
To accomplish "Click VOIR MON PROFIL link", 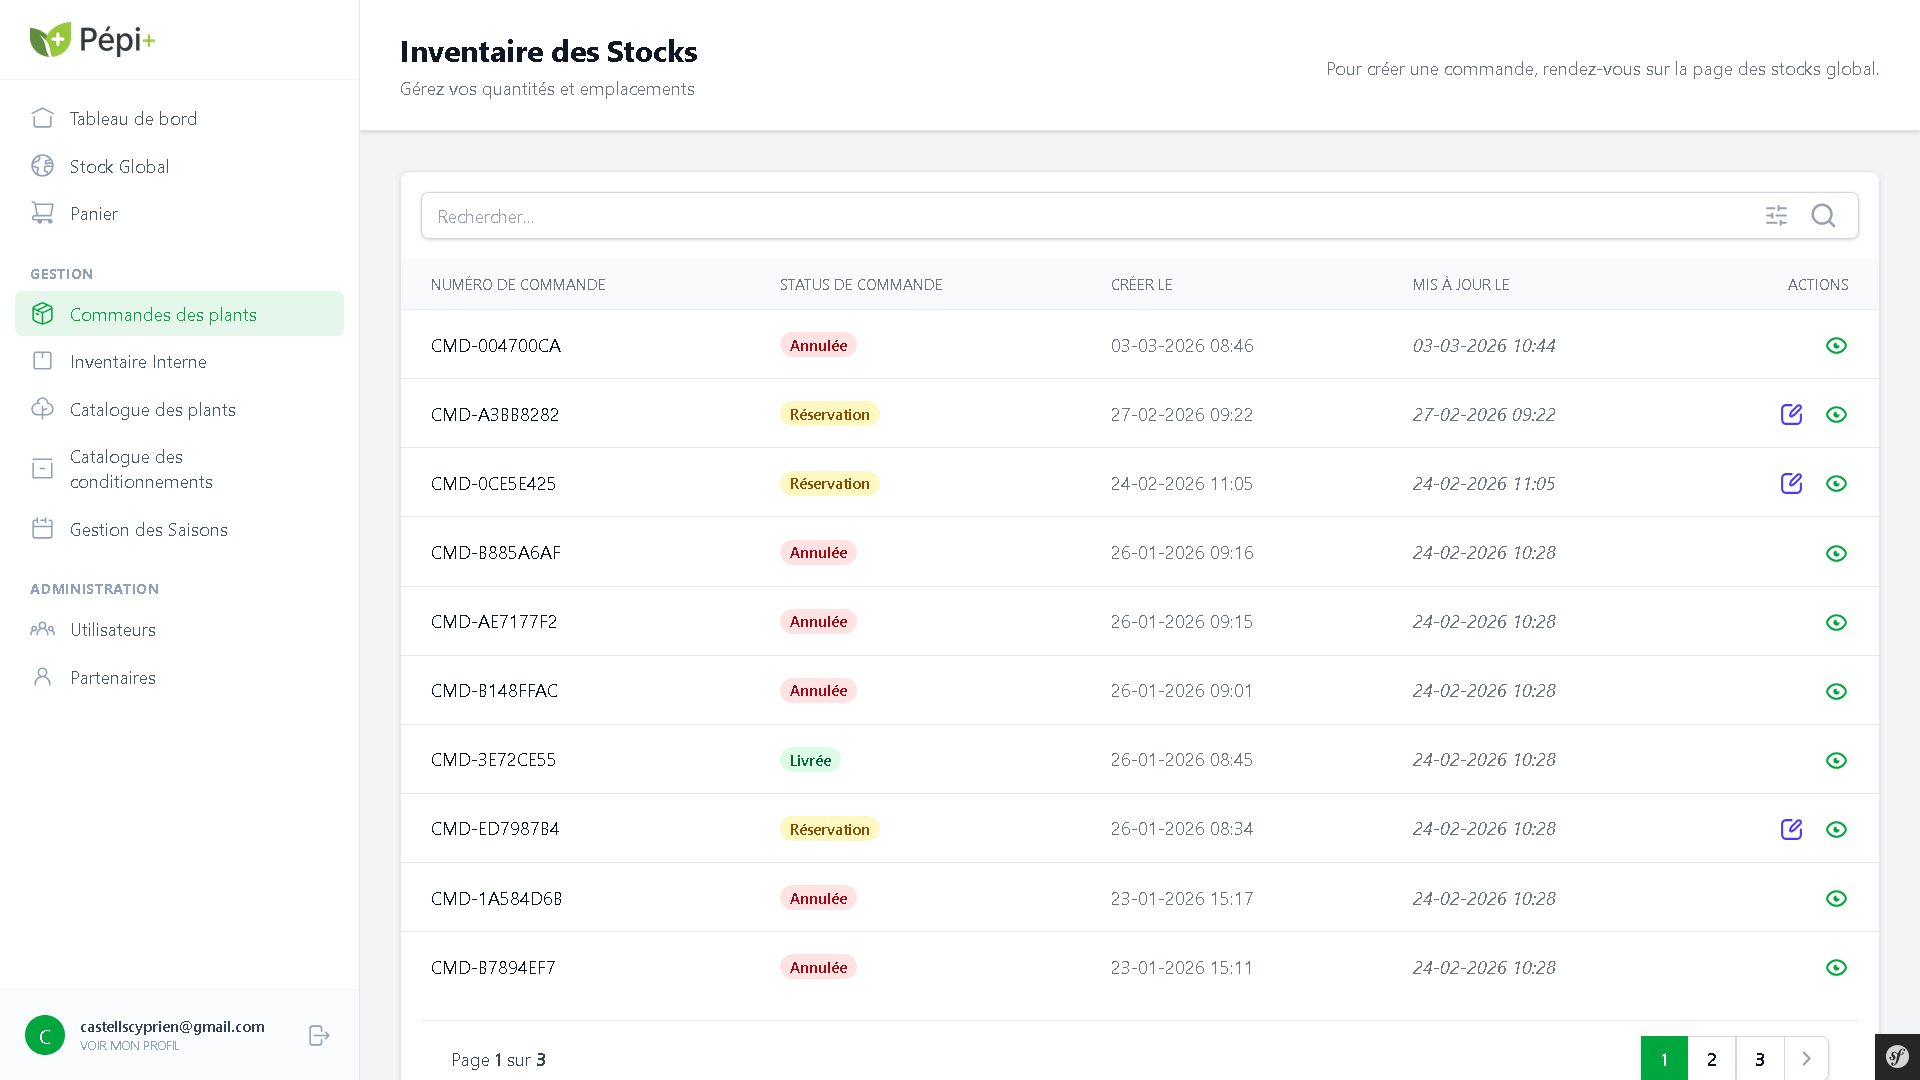I will pos(130,1046).
